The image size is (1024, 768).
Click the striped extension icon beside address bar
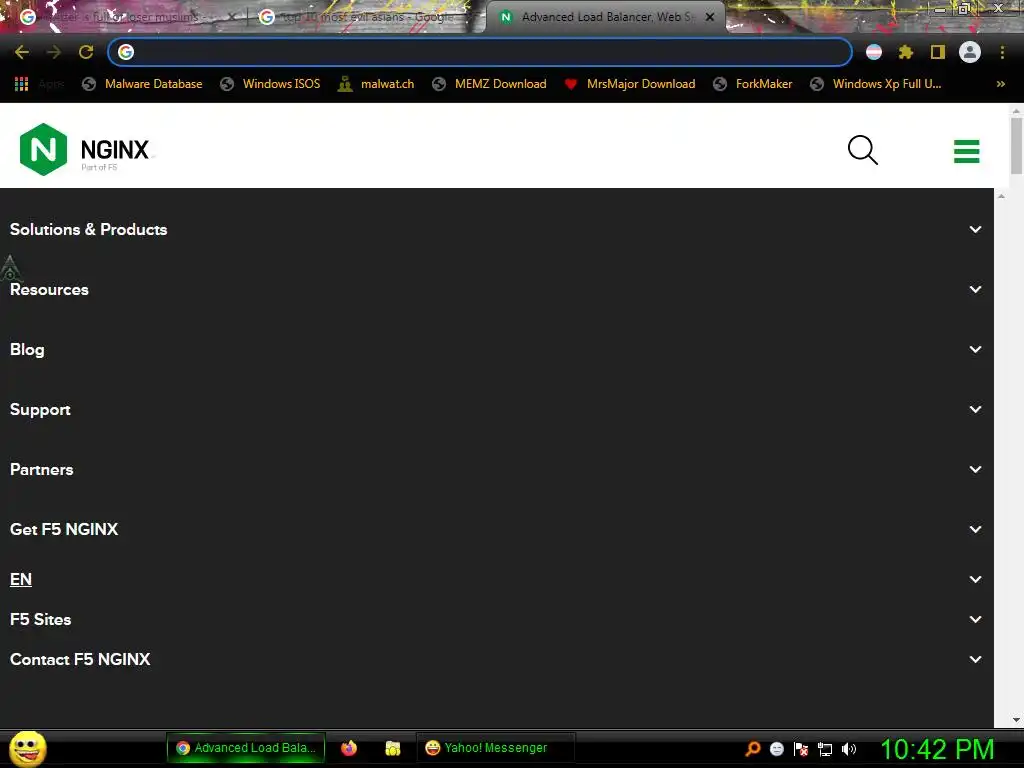coord(874,52)
